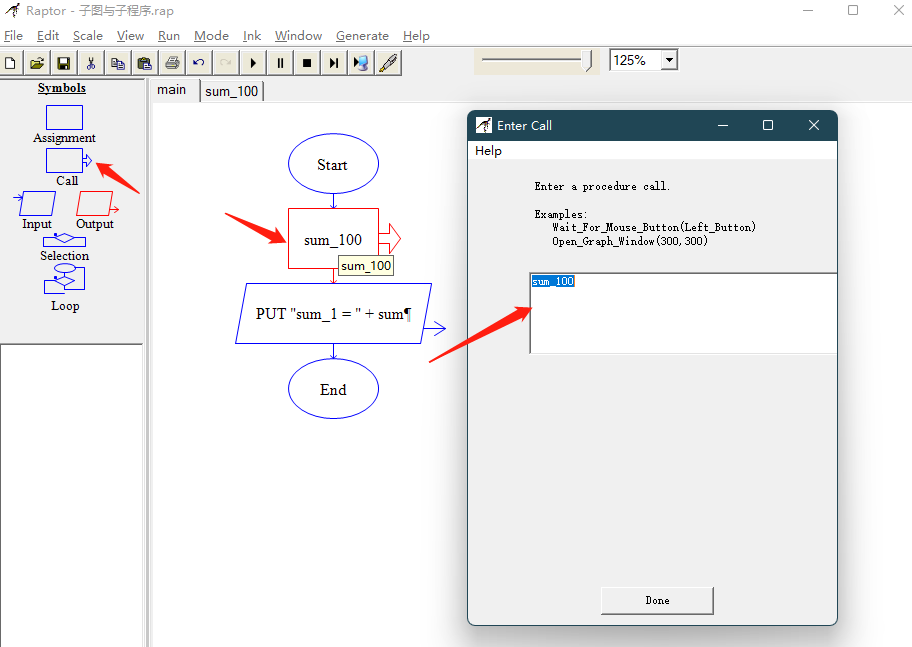The image size is (912, 647).
Task: Open the Generate menu
Action: click(362, 36)
